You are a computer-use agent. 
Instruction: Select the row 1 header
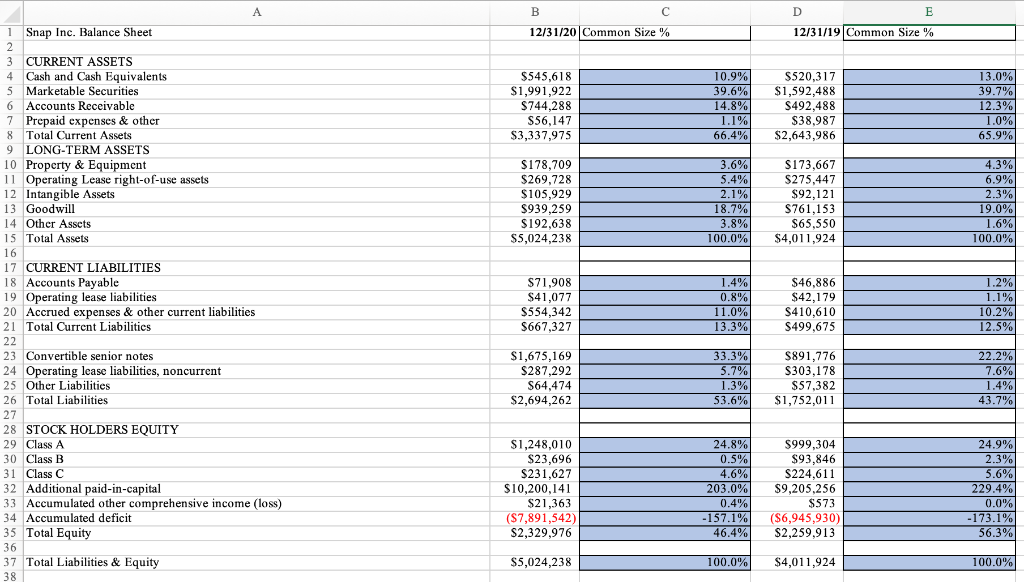[11, 33]
